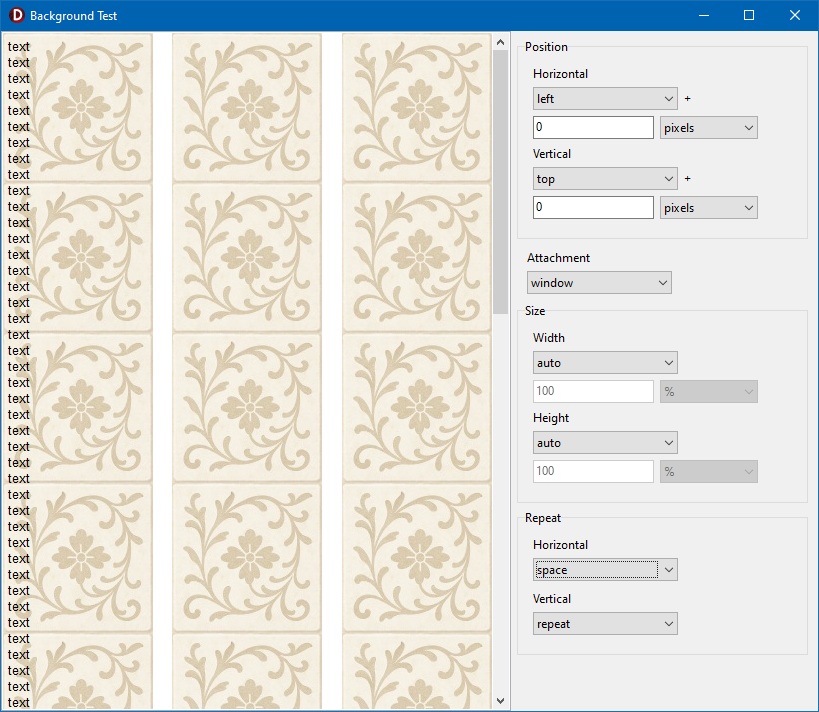This screenshot has height=712, width=819.
Task: Open the Attachment 'window' dropdown
Action: click(x=599, y=283)
